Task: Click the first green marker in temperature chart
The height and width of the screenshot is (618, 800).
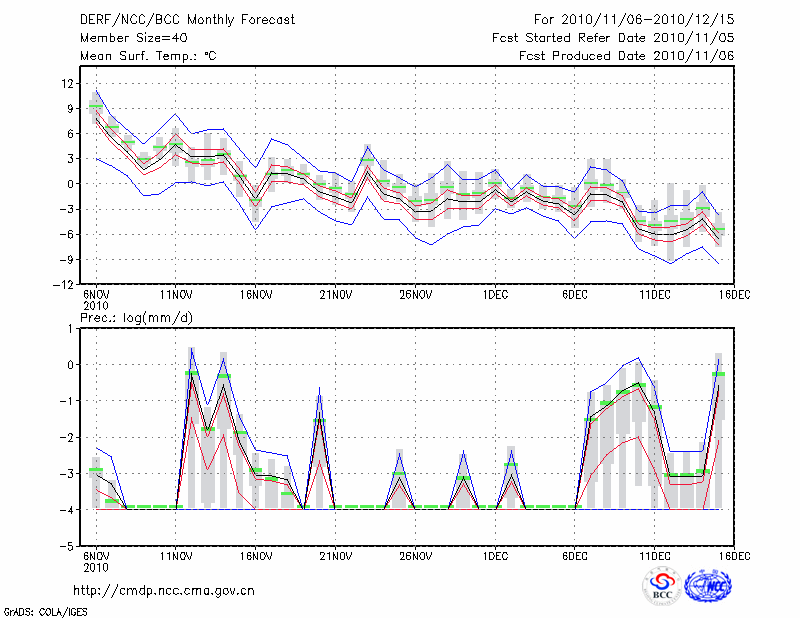Action: tap(96, 106)
